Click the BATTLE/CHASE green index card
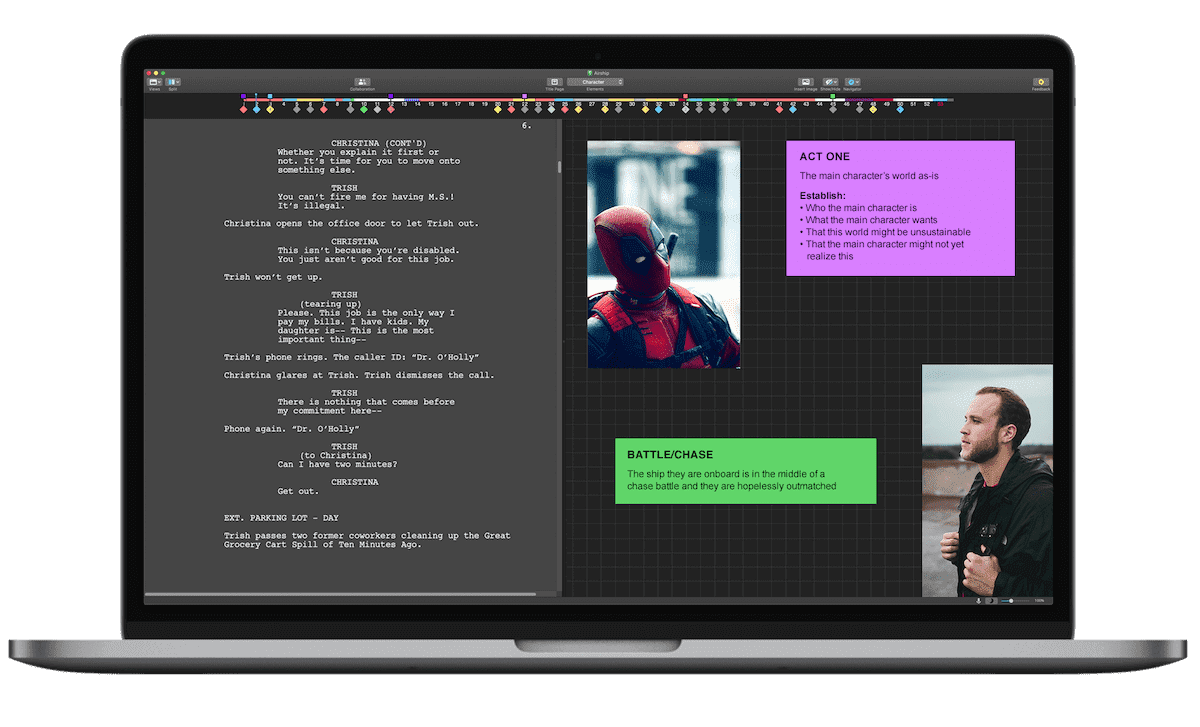Screen dimensions: 1200x727 (745, 470)
